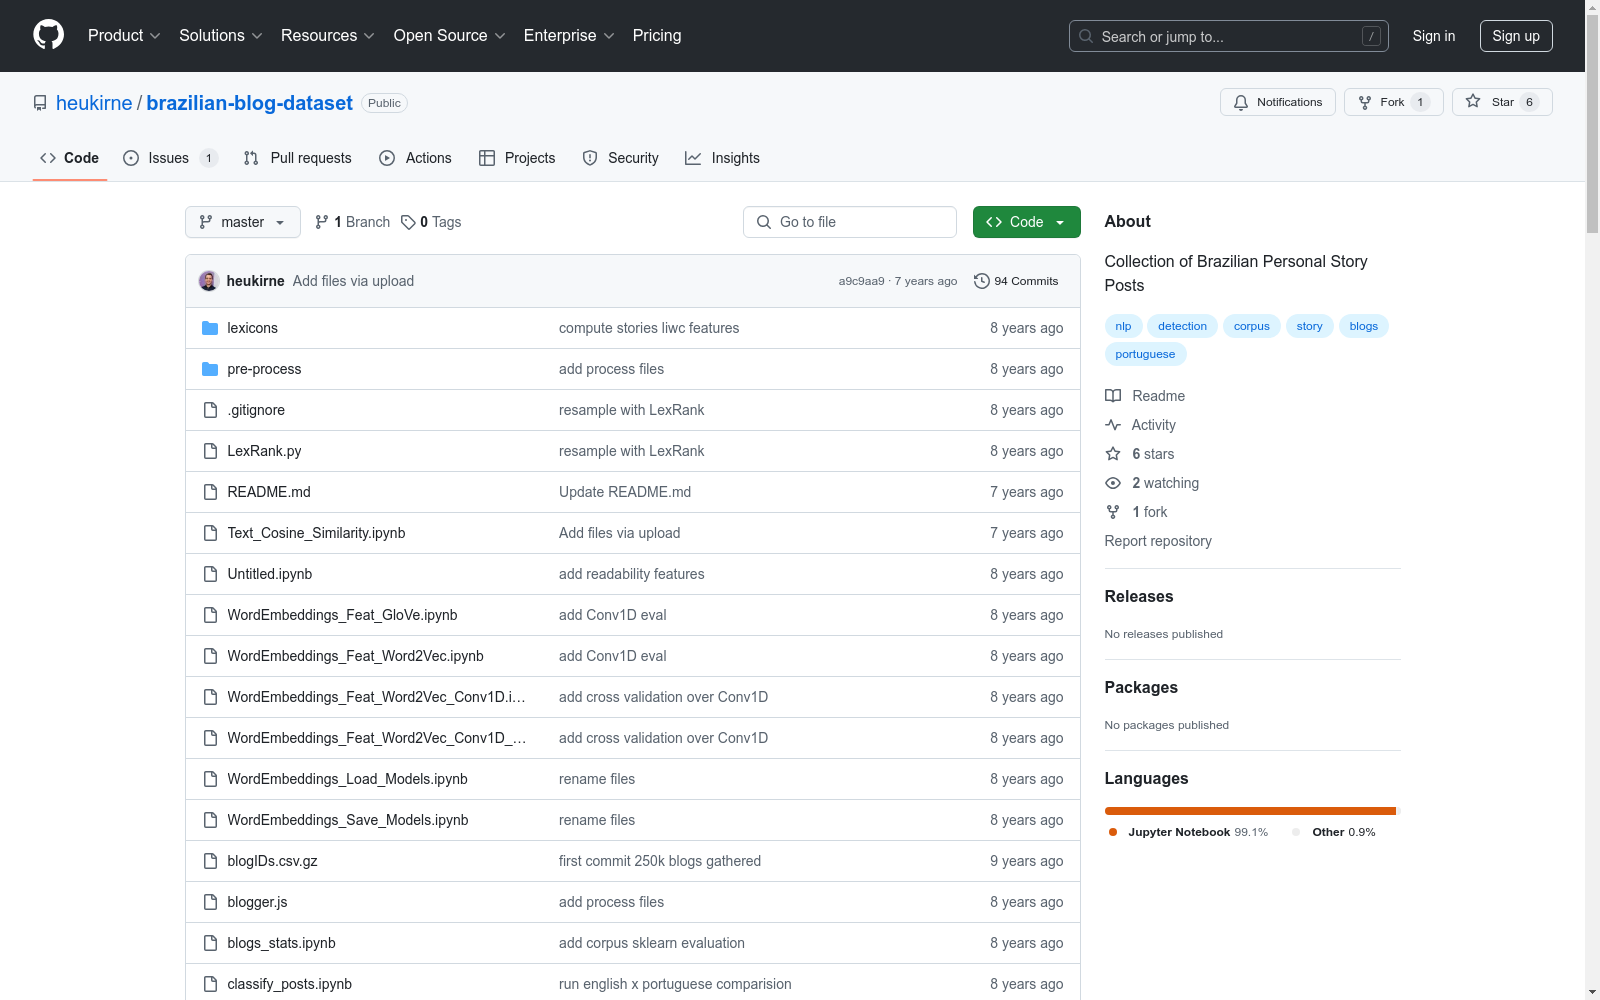Open the heukirne owner profile link
The width and height of the screenshot is (1600, 1000).
click(x=94, y=103)
